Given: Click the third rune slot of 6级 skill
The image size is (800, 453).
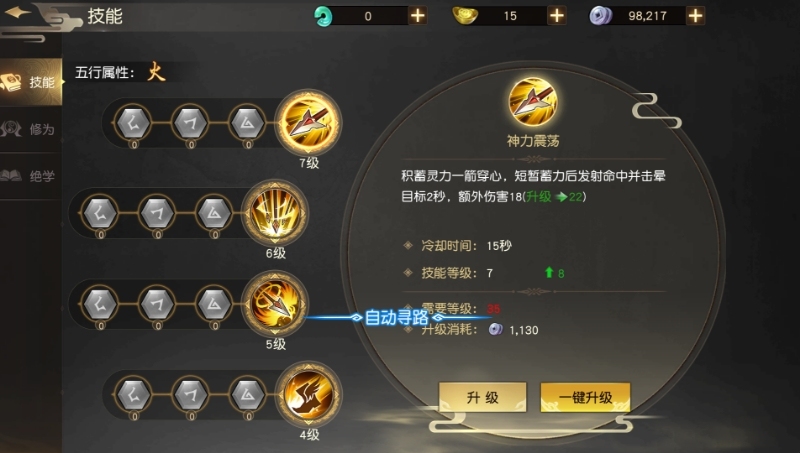Looking at the screenshot, I should point(214,213).
